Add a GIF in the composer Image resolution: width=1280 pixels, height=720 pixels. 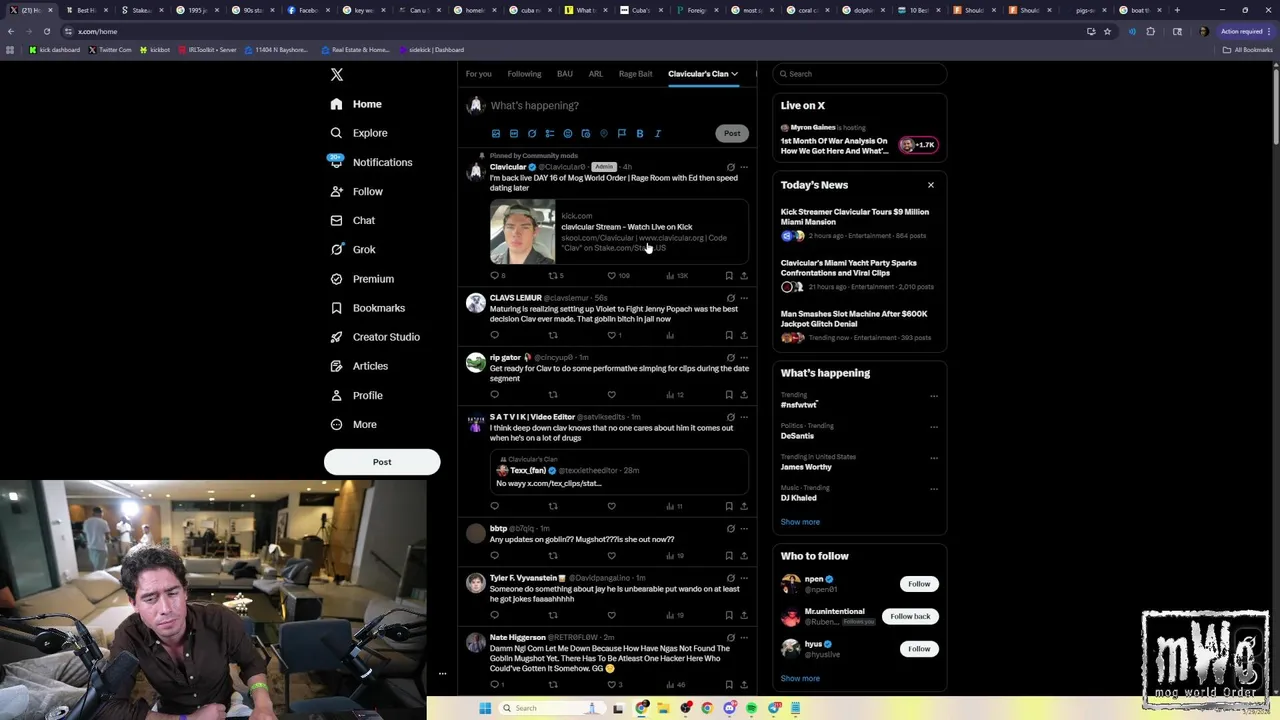pyautogui.click(x=514, y=134)
